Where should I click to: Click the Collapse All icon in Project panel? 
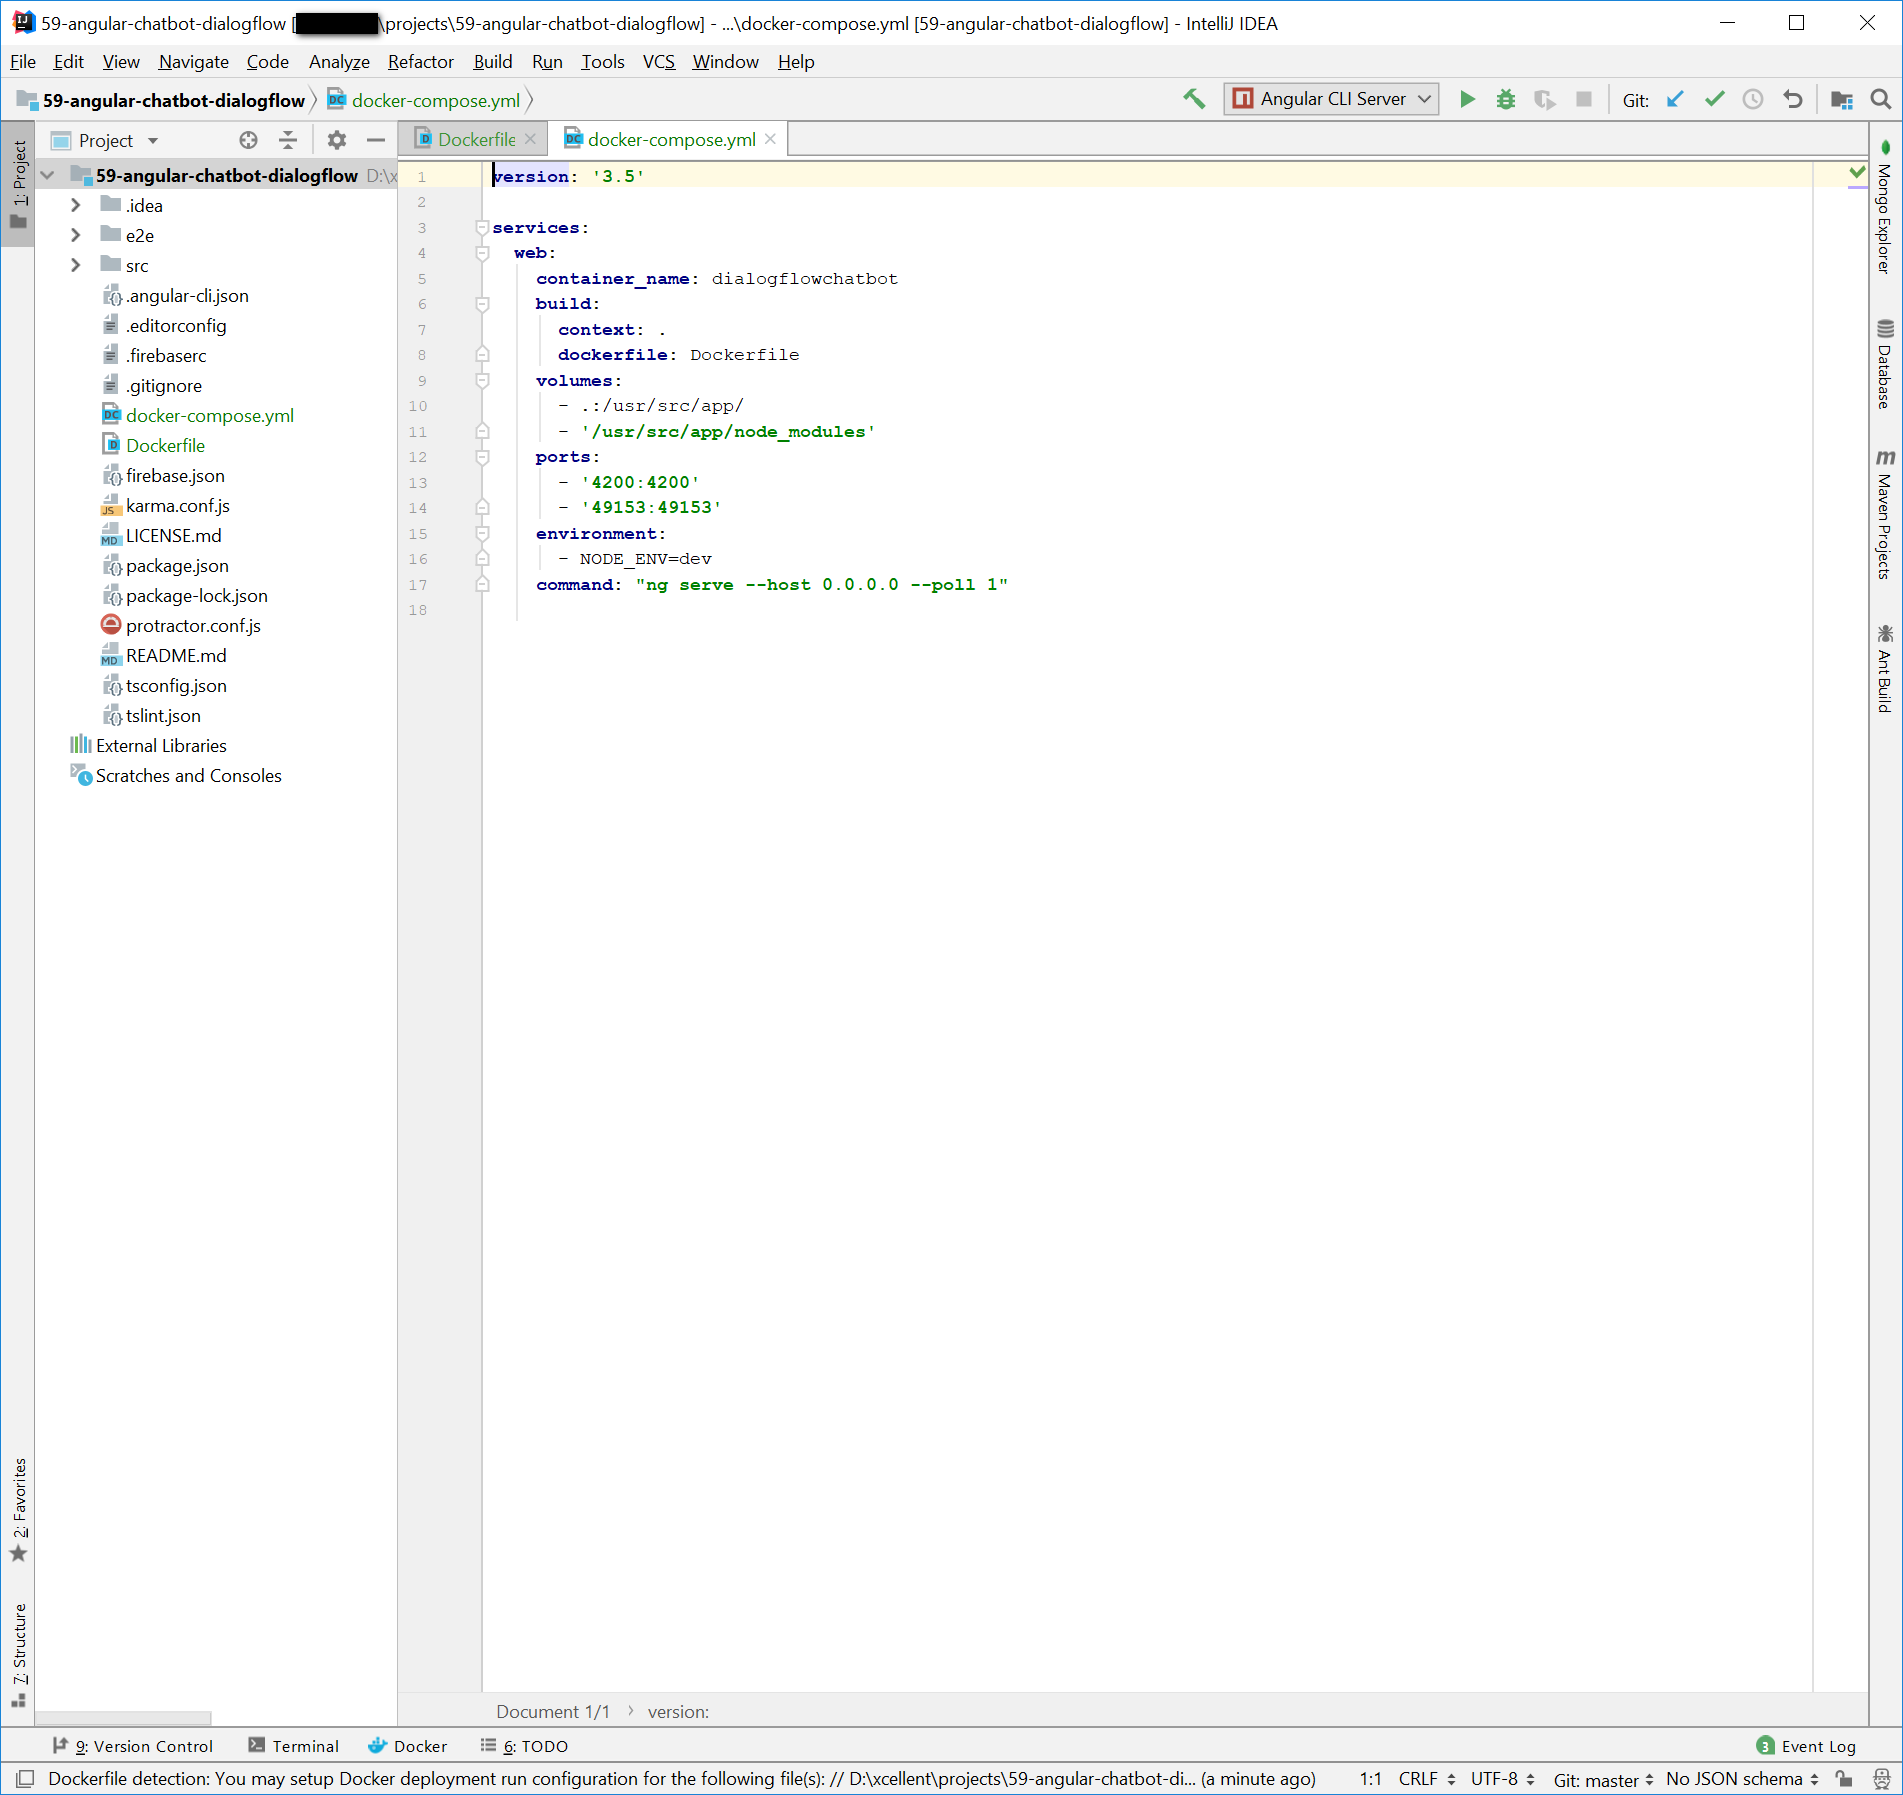288,140
